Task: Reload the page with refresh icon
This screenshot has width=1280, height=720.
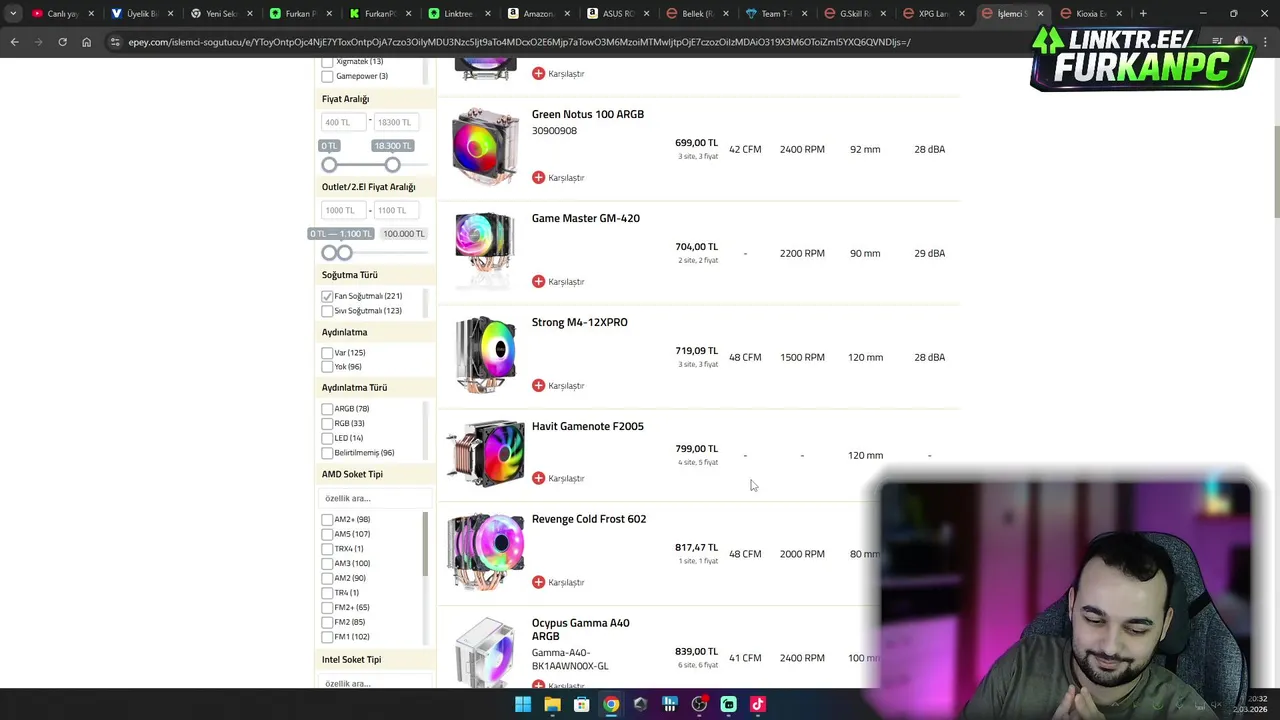Action: click(x=62, y=42)
